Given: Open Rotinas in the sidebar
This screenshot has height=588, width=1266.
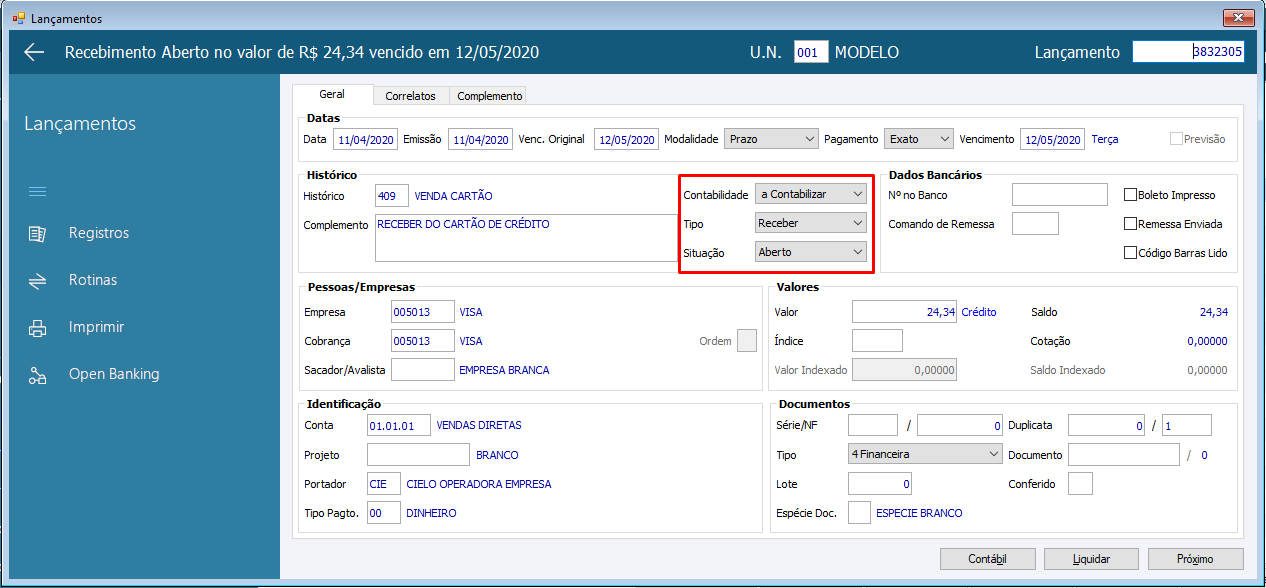Looking at the screenshot, I should click(x=93, y=280).
